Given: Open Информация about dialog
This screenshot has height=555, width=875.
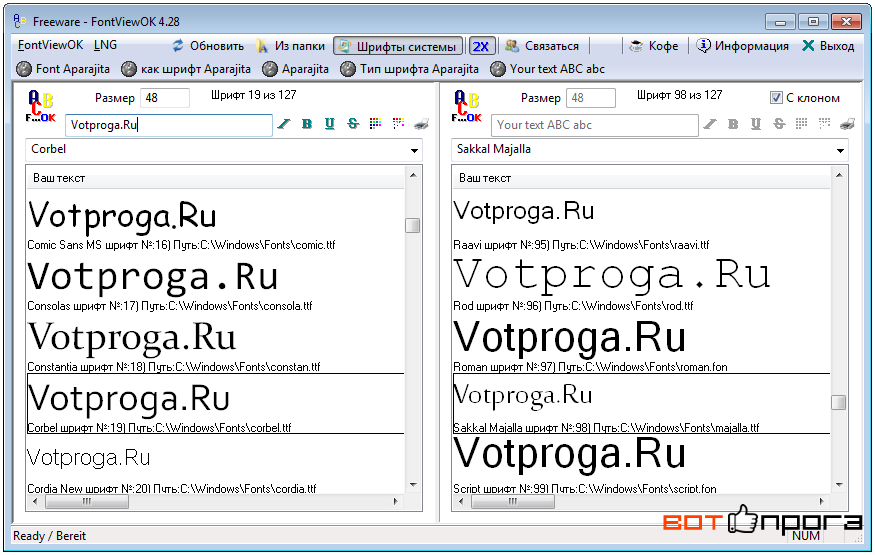Looking at the screenshot, I should (742, 46).
